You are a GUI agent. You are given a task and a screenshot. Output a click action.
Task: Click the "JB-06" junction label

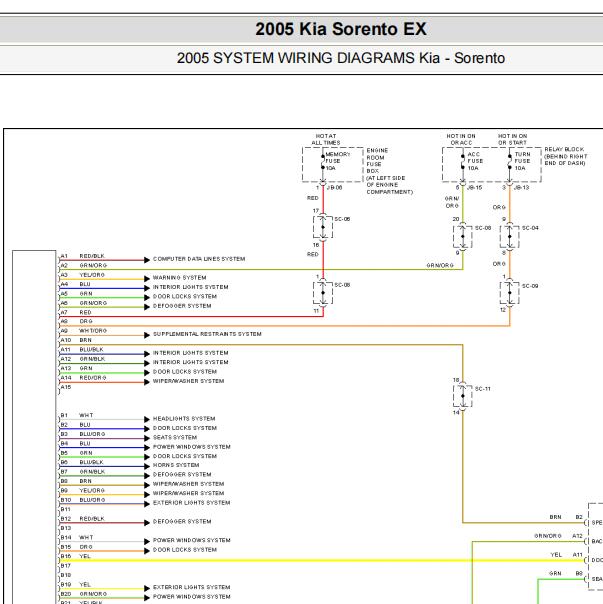(x=334, y=188)
